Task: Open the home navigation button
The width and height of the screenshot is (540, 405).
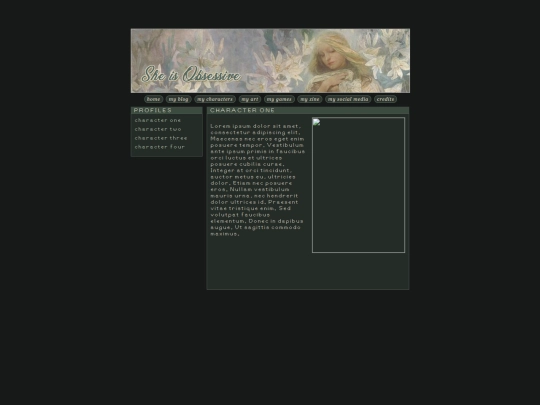Action: coord(153,99)
